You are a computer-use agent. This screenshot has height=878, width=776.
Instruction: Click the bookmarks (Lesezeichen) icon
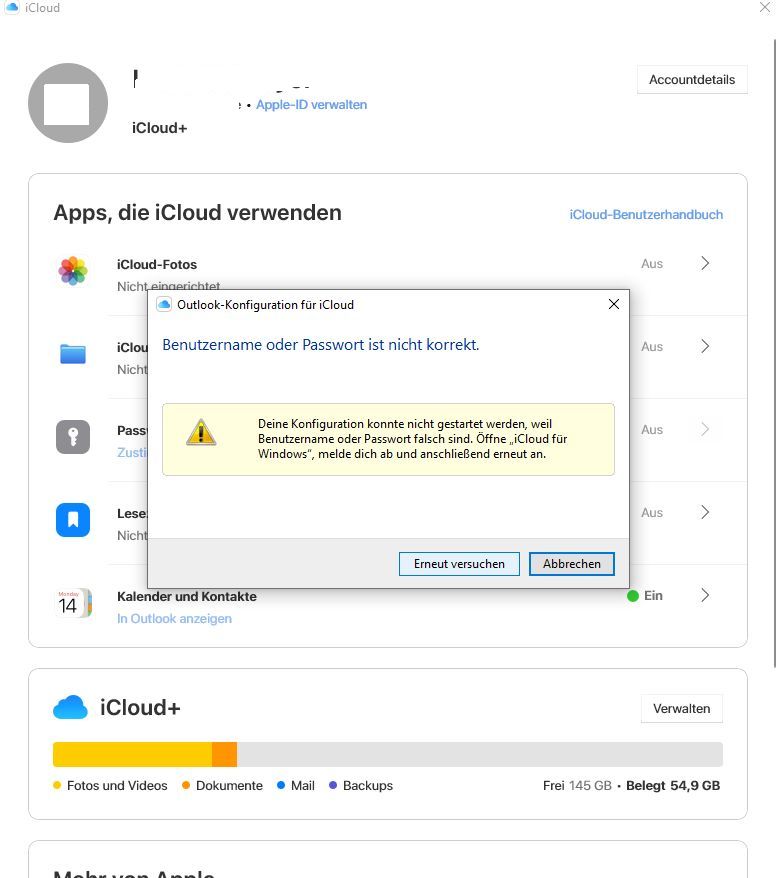[73, 520]
